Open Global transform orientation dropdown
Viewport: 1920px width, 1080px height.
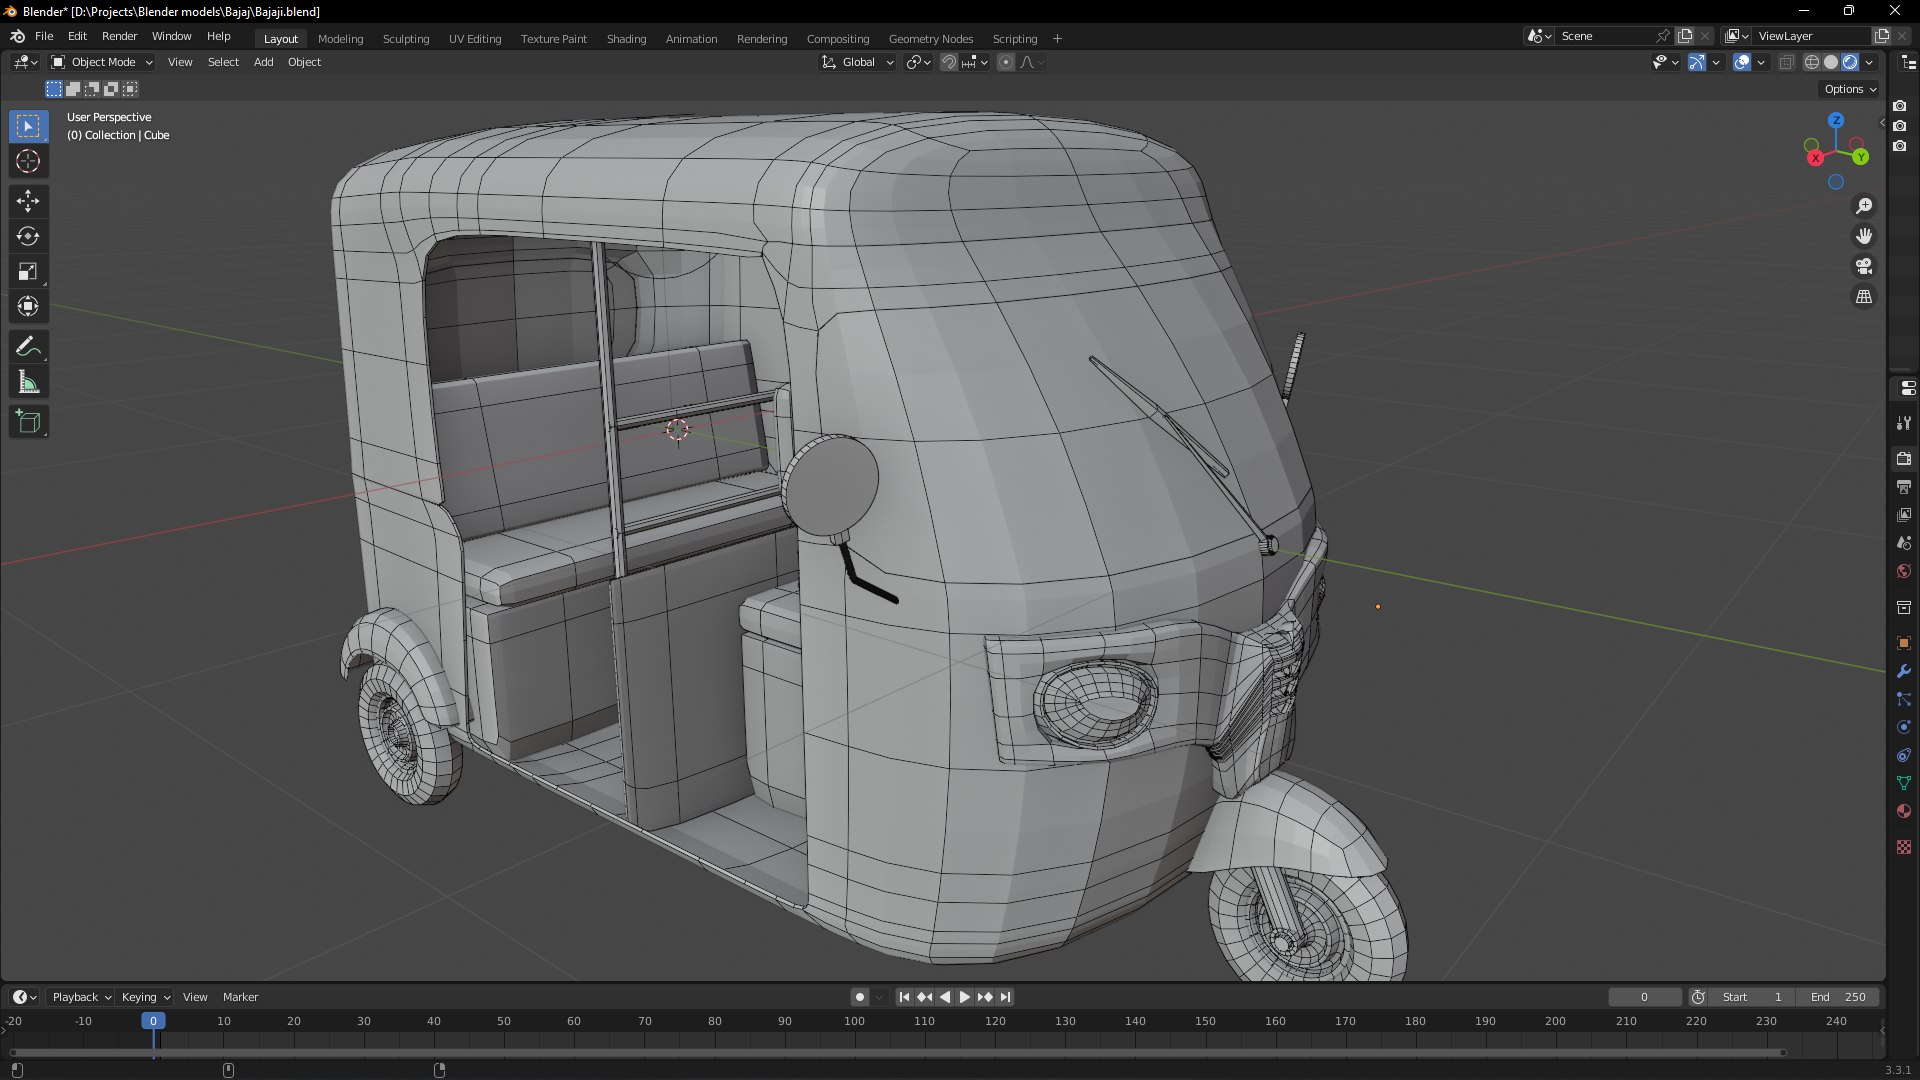pyautogui.click(x=858, y=62)
